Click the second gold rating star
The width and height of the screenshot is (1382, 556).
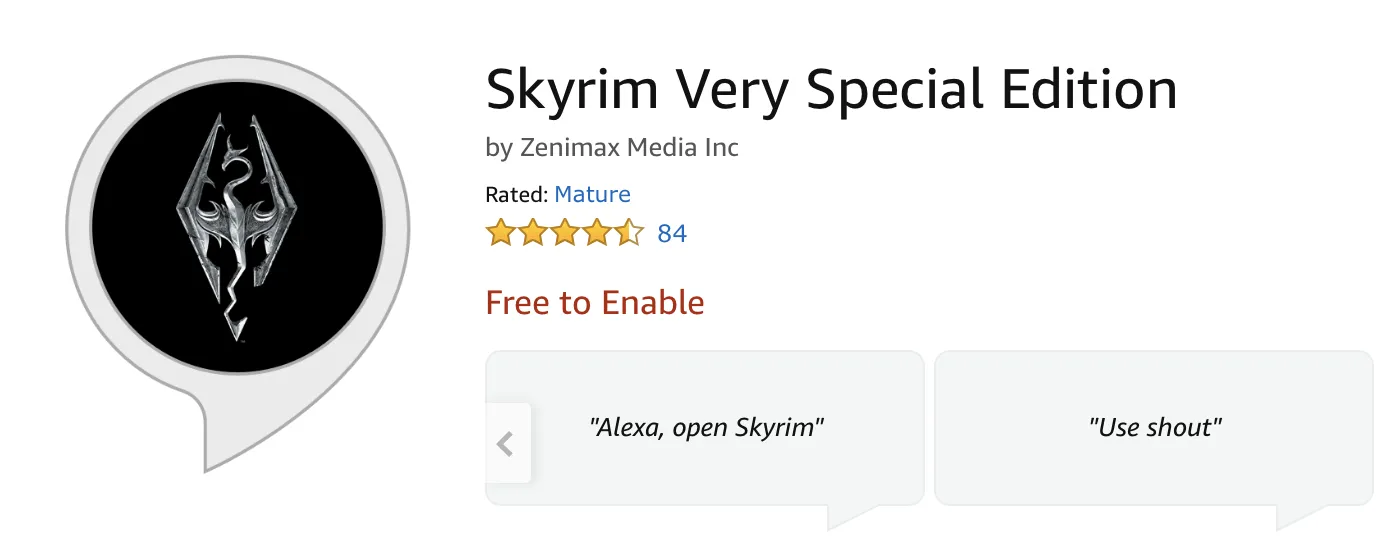532,234
